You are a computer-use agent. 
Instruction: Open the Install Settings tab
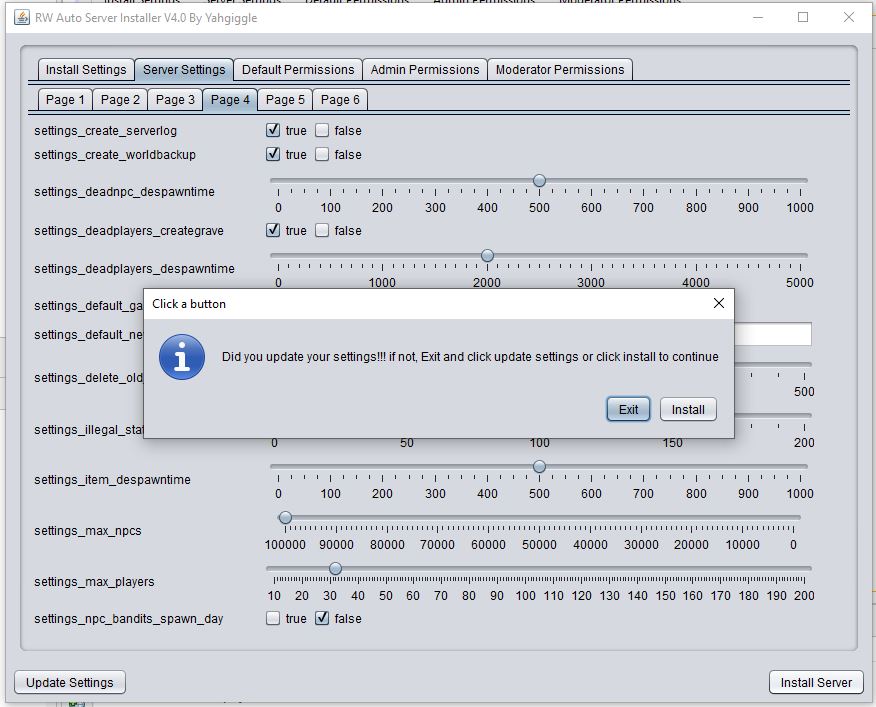tap(86, 70)
